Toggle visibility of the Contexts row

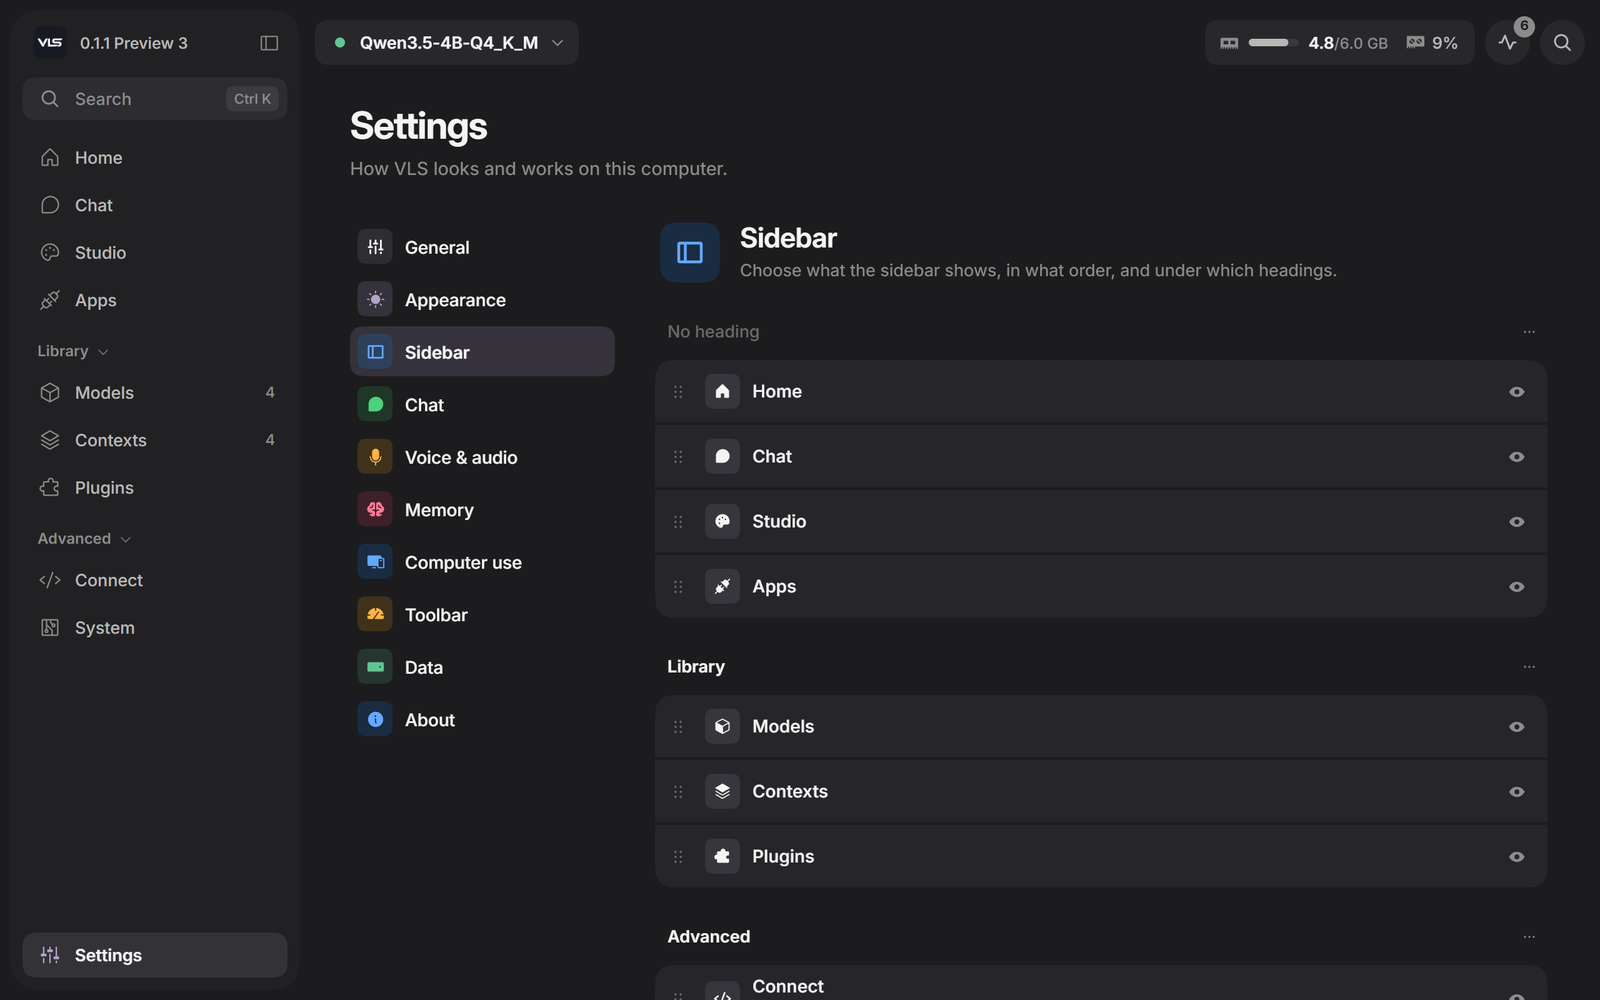[1516, 792]
